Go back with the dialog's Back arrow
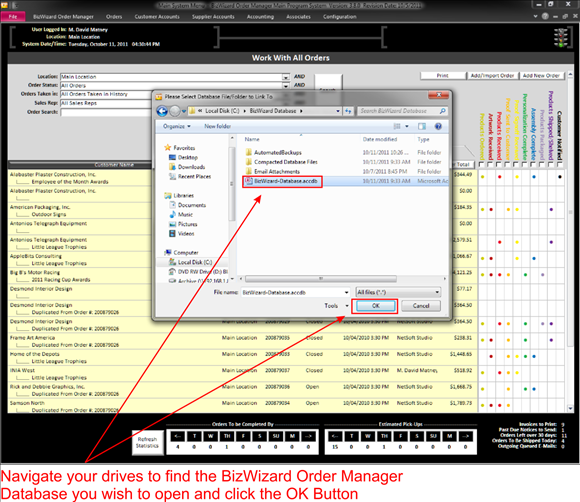This screenshot has height=502, width=580. pyautogui.click(x=162, y=111)
